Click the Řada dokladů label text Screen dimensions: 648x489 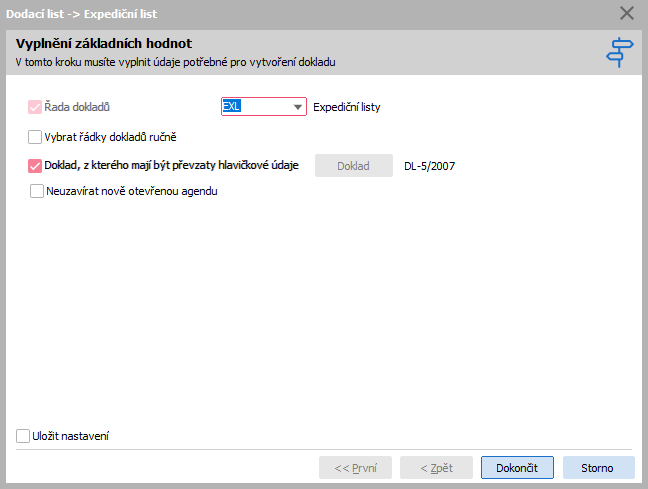pyautogui.click(x=77, y=107)
